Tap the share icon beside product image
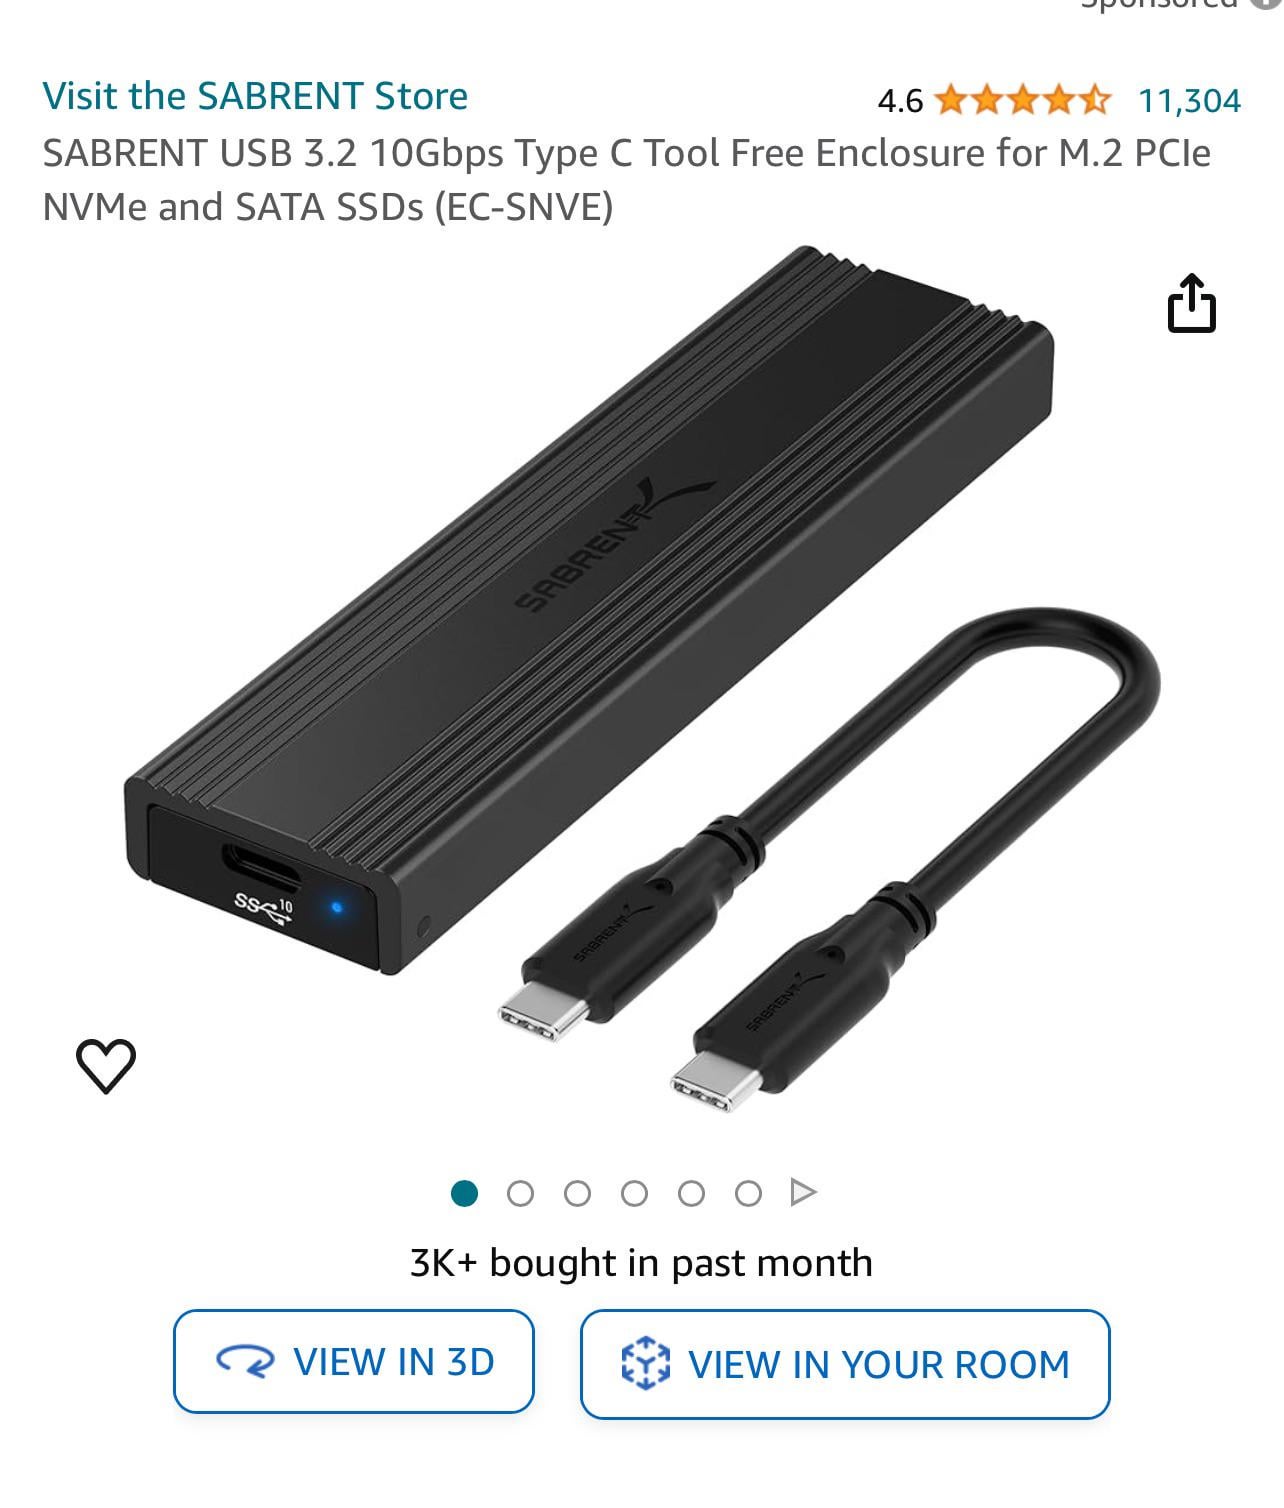This screenshot has height=1508, width=1284. 1191,302
